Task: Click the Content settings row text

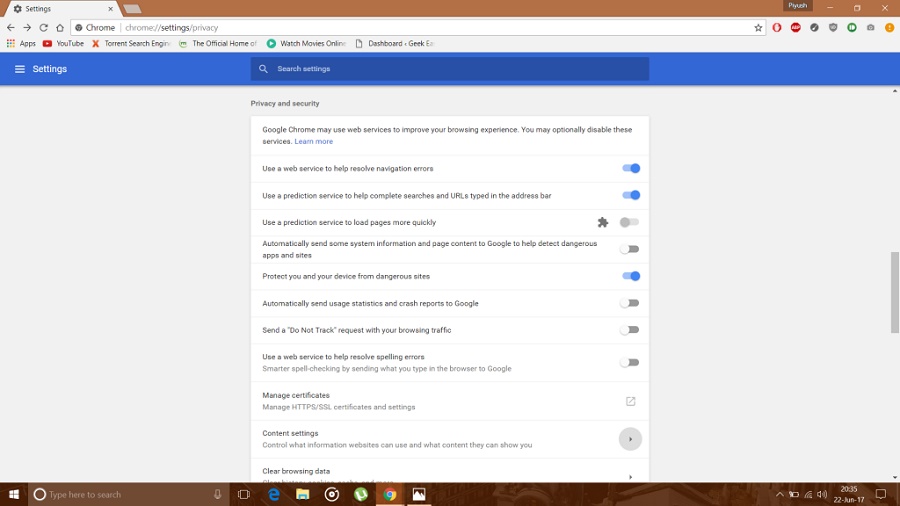Action: click(290, 433)
